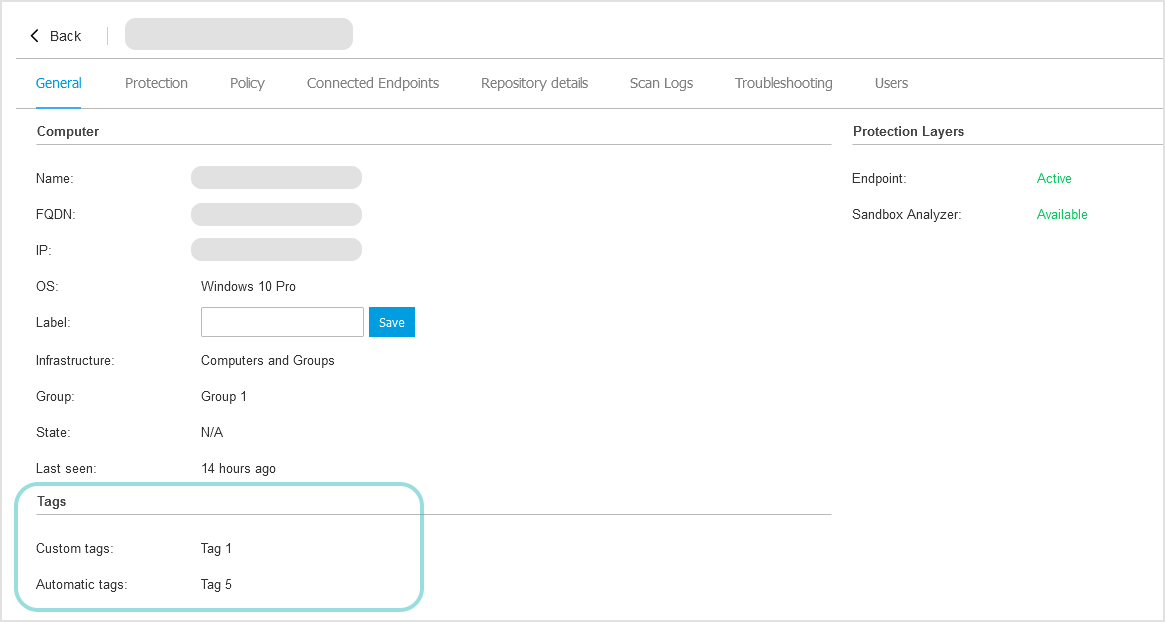The width and height of the screenshot is (1165, 622).
Task: Switch to the Users tab
Action: click(x=891, y=83)
